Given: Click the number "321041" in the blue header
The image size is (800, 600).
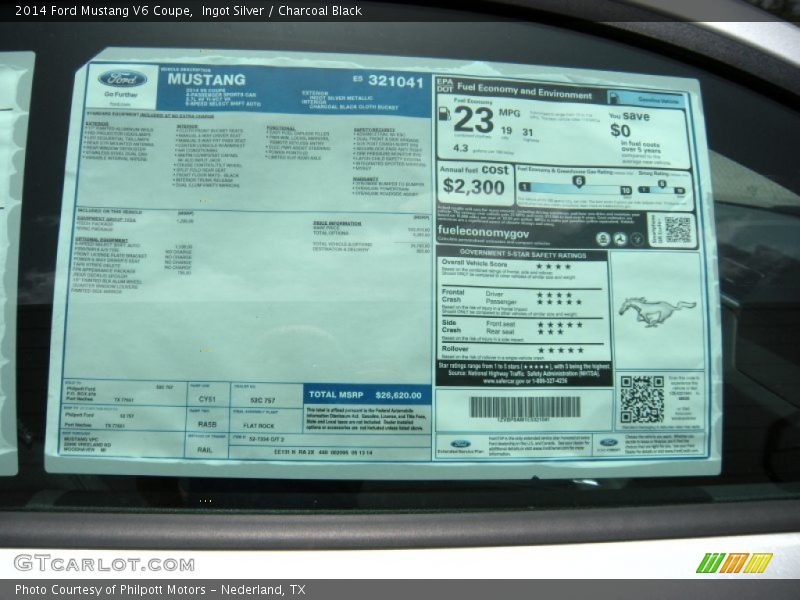Looking at the screenshot, I should [x=396, y=82].
